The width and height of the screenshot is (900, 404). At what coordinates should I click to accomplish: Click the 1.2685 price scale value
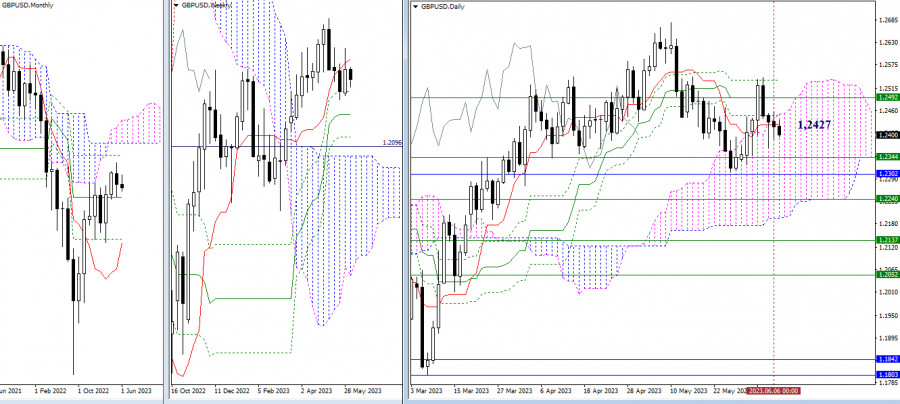887,20
